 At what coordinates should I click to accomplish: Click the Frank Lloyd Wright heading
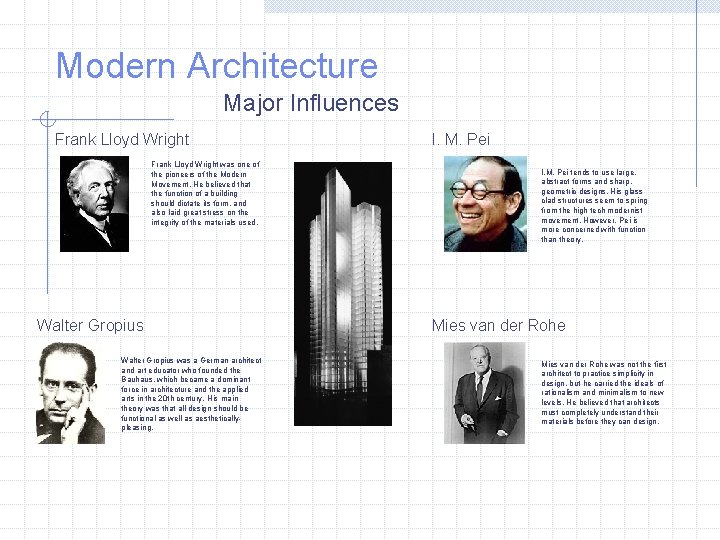122,139
